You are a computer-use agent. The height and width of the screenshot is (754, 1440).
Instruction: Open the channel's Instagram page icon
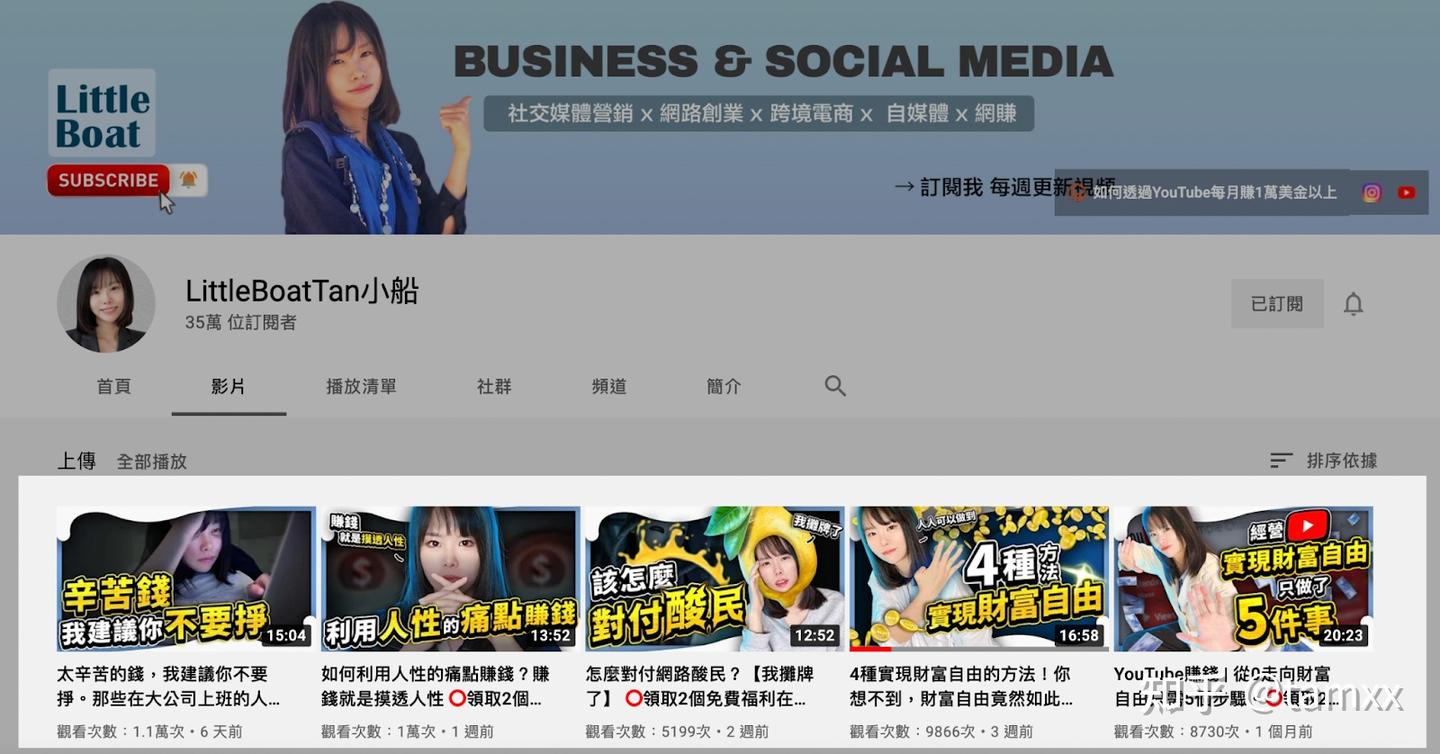click(x=1372, y=192)
